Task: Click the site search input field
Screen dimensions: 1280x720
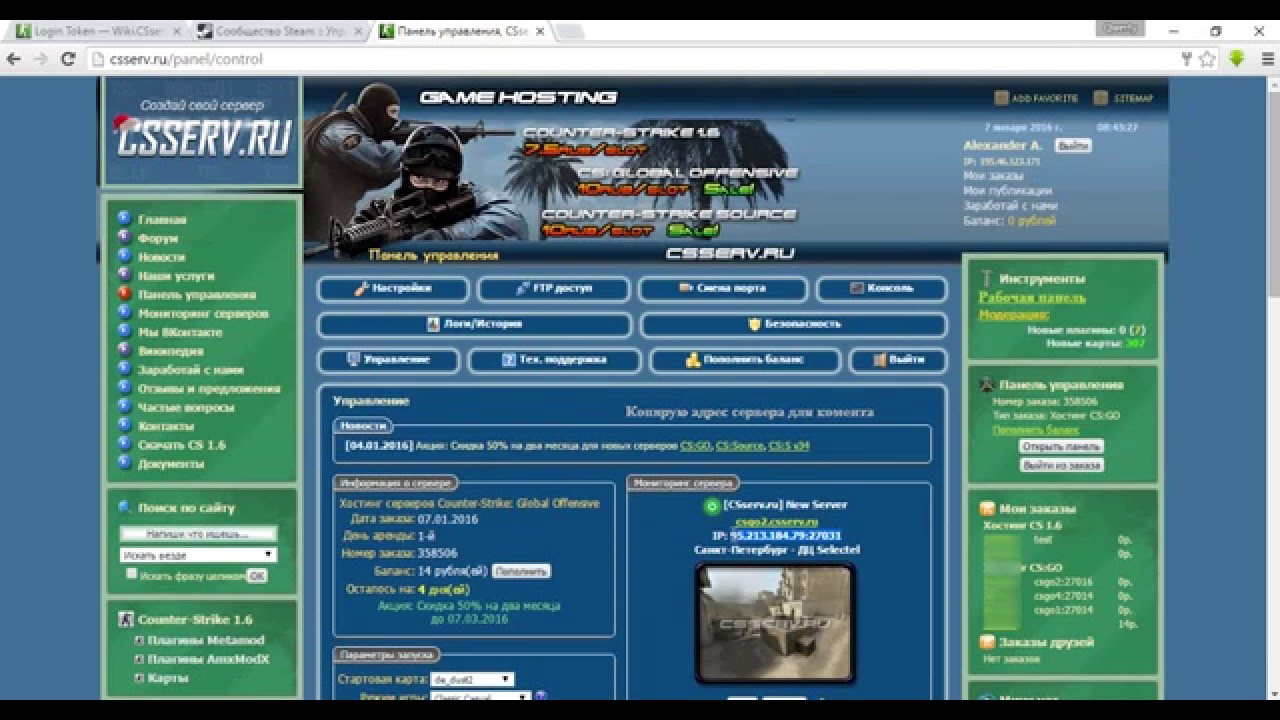Action: point(198,534)
